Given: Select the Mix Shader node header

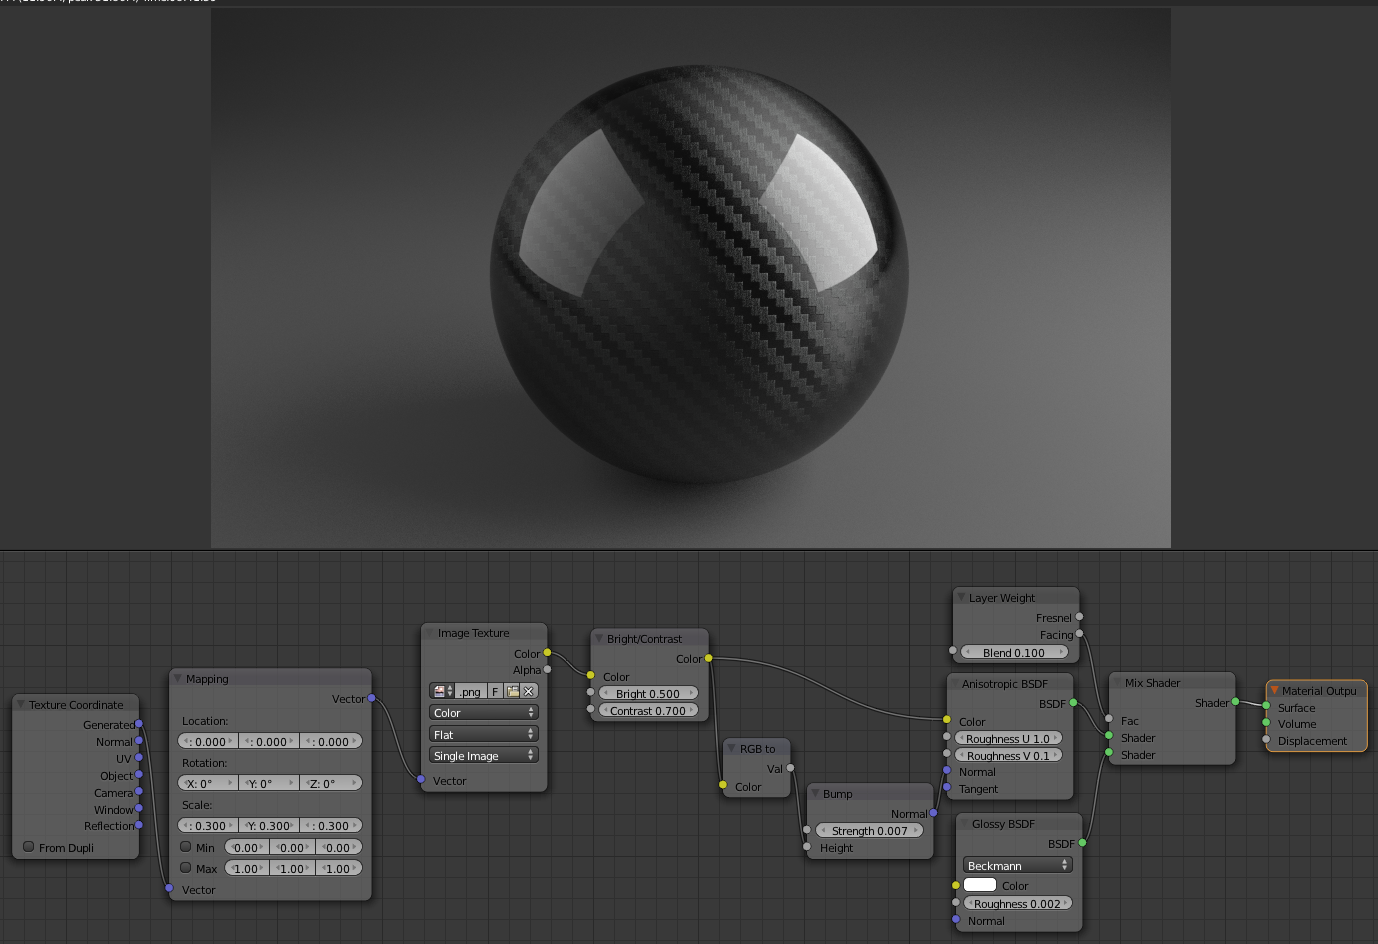Looking at the screenshot, I should (1172, 682).
